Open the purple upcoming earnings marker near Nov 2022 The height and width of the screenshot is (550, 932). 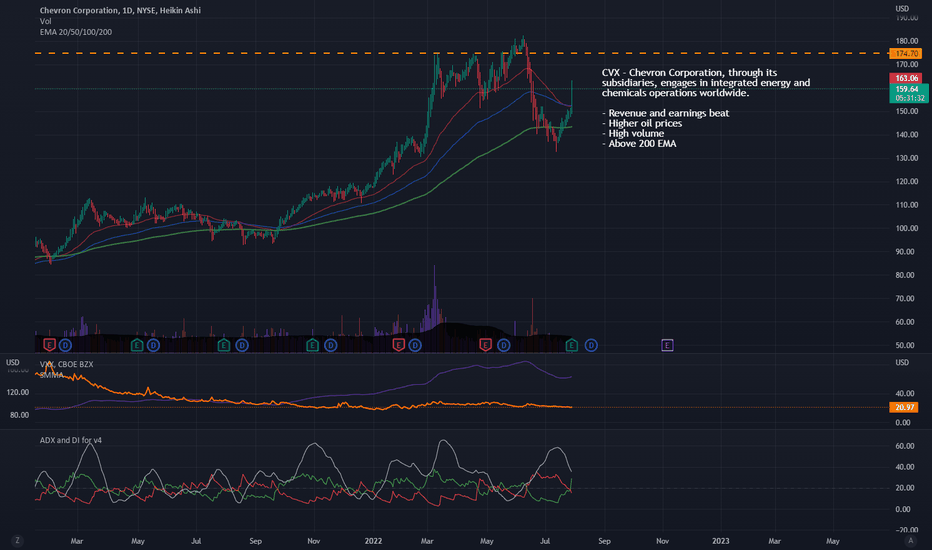[x=667, y=345]
